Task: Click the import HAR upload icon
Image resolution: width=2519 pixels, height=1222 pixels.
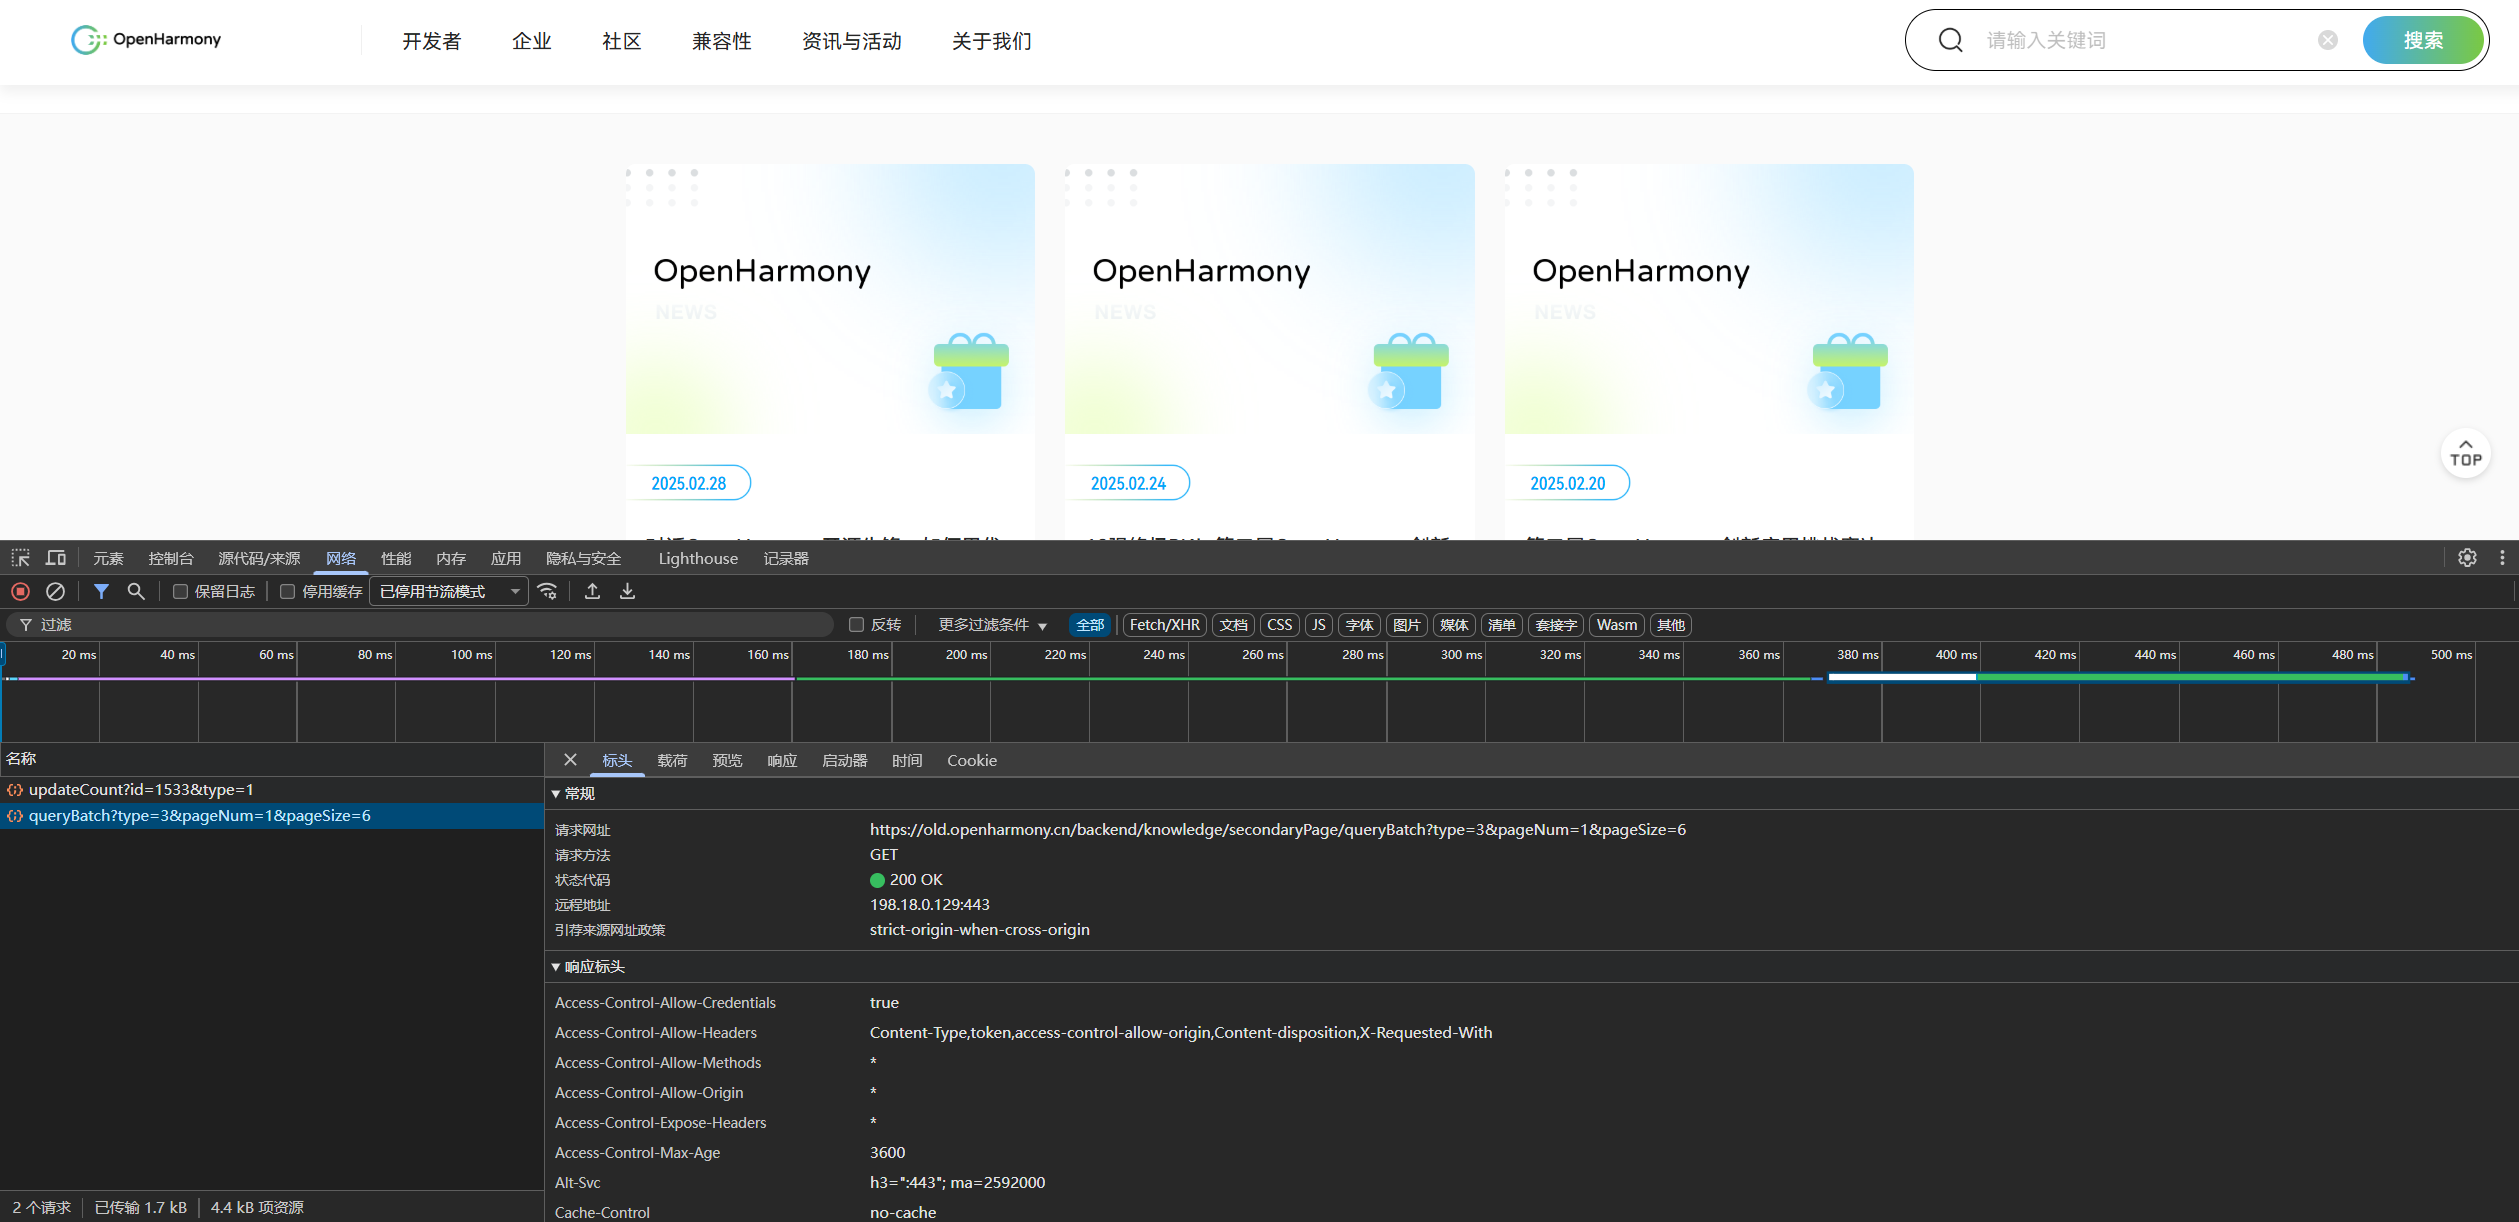Action: (592, 592)
